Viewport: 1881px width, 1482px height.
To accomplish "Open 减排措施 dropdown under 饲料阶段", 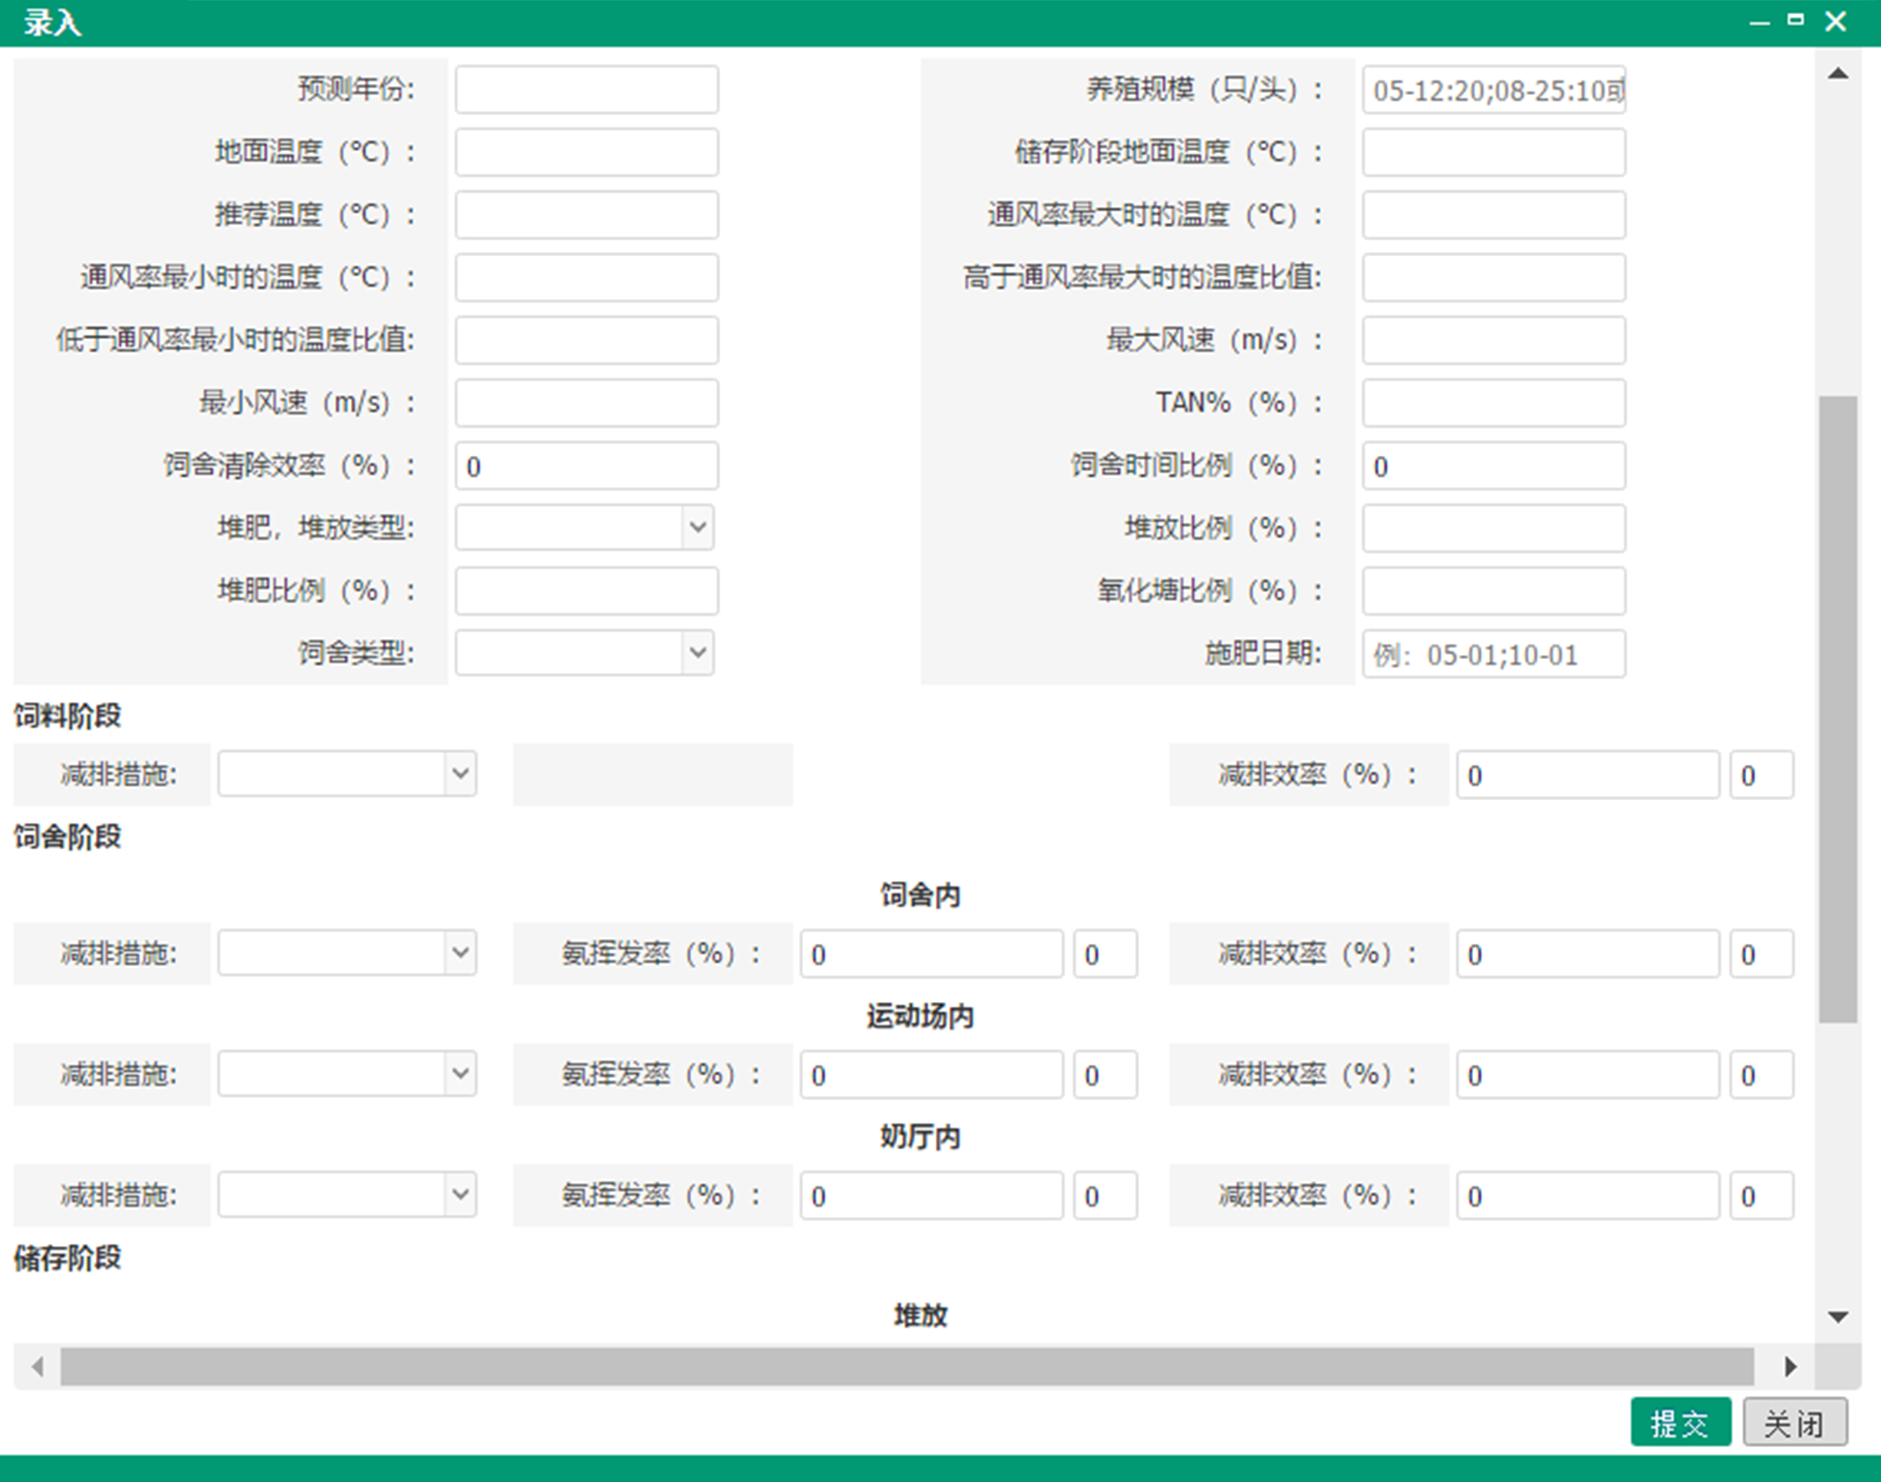I will pyautogui.click(x=347, y=774).
